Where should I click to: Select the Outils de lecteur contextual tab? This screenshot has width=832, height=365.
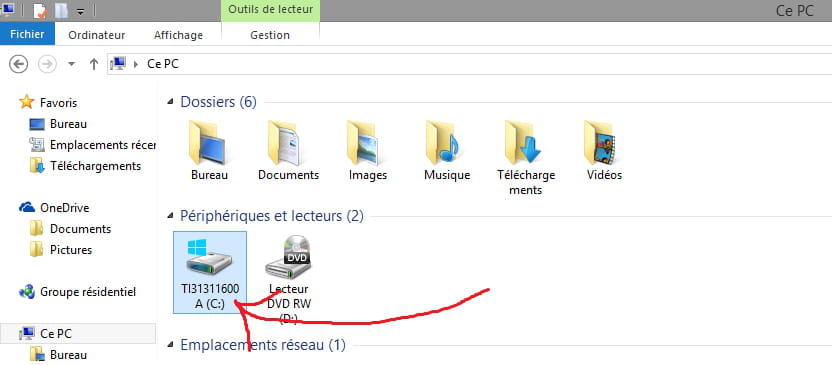[x=271, y=10]
